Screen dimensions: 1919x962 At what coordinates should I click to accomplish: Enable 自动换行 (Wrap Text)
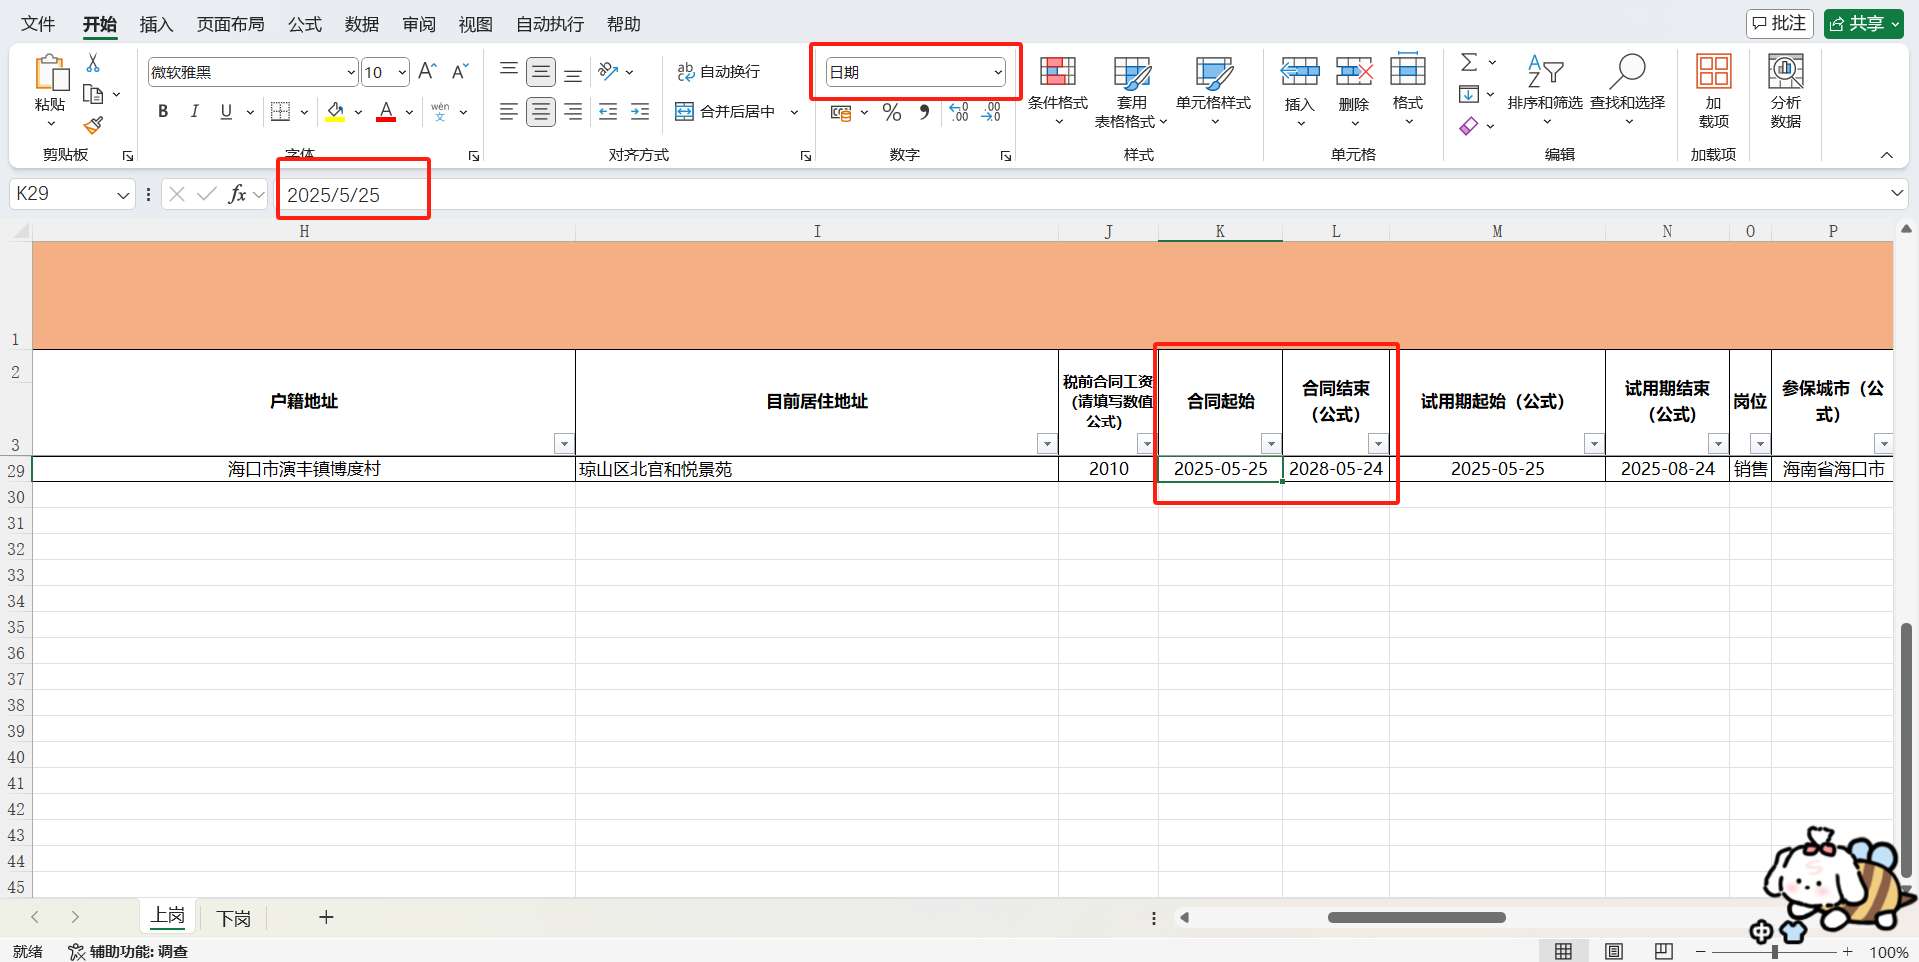718,71
